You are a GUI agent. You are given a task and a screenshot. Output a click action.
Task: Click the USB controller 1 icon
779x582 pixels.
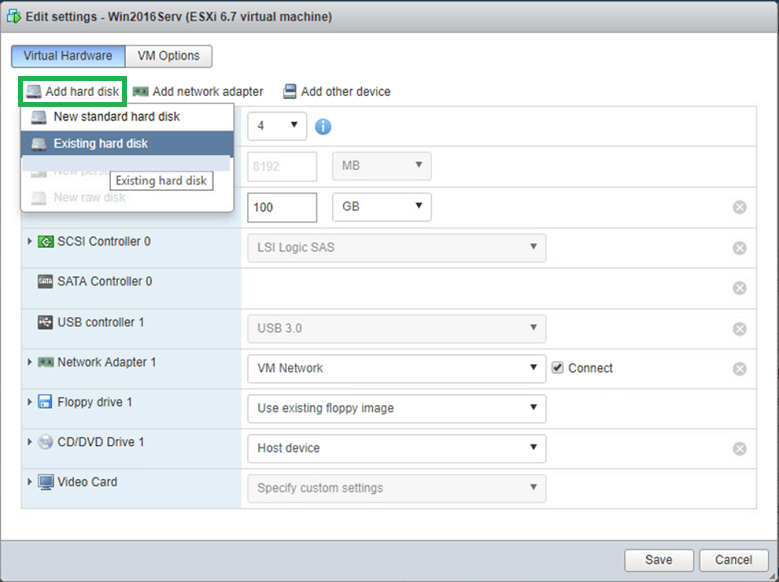tap(45, 323)
